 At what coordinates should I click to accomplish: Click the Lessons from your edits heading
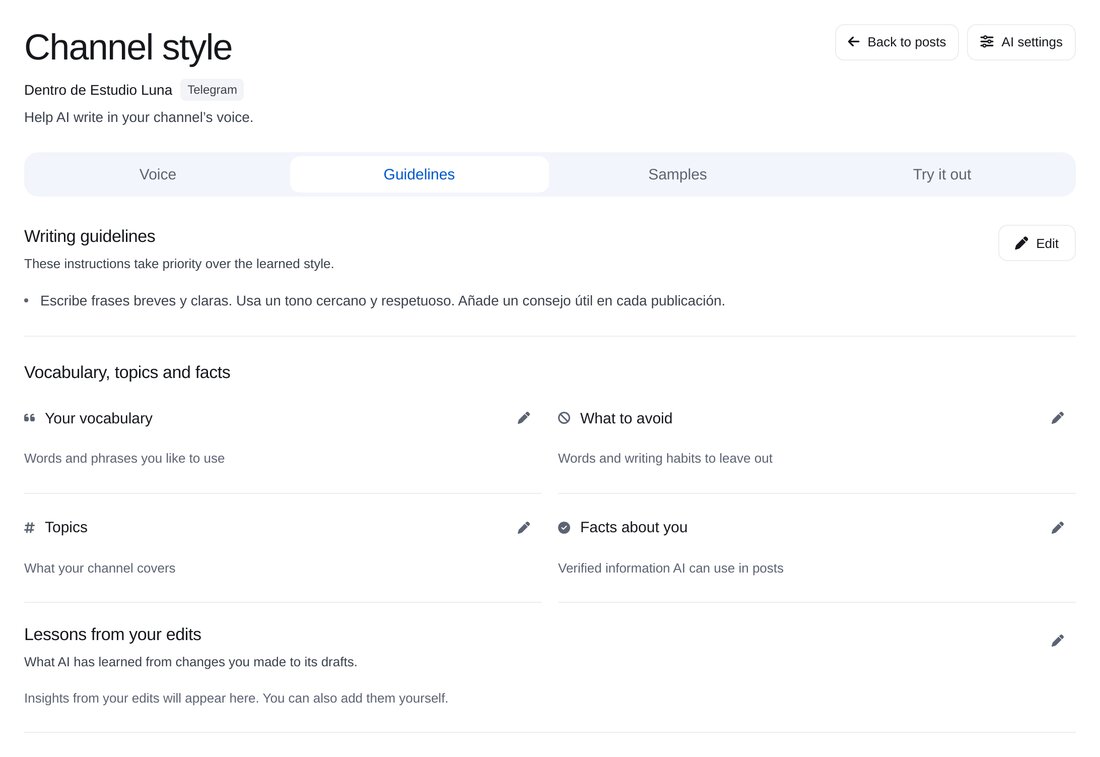point(112,635)
